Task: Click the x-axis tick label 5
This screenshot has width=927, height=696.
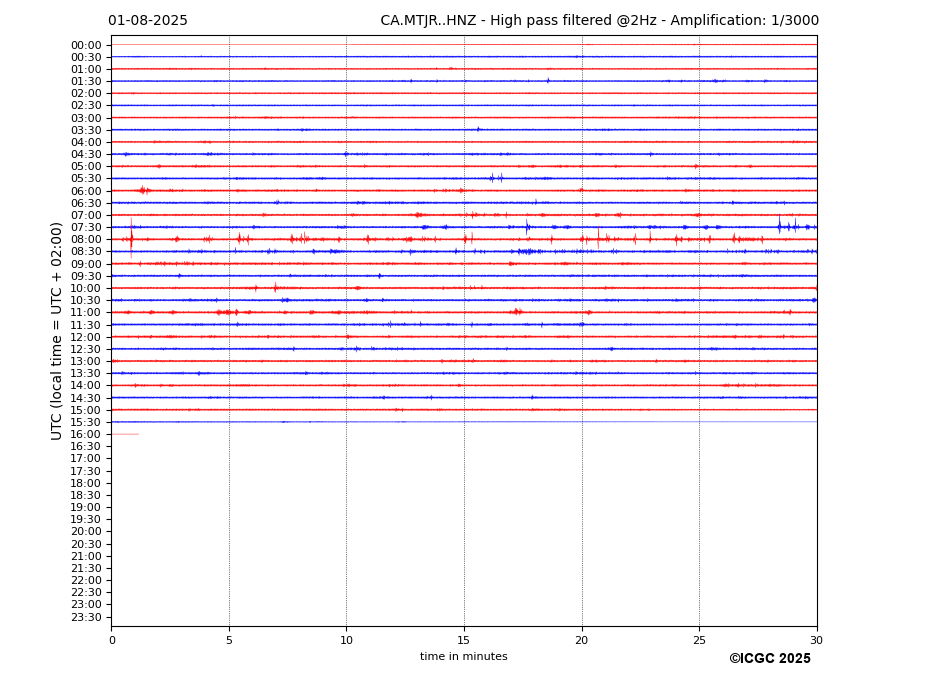Action: (229, 640)
